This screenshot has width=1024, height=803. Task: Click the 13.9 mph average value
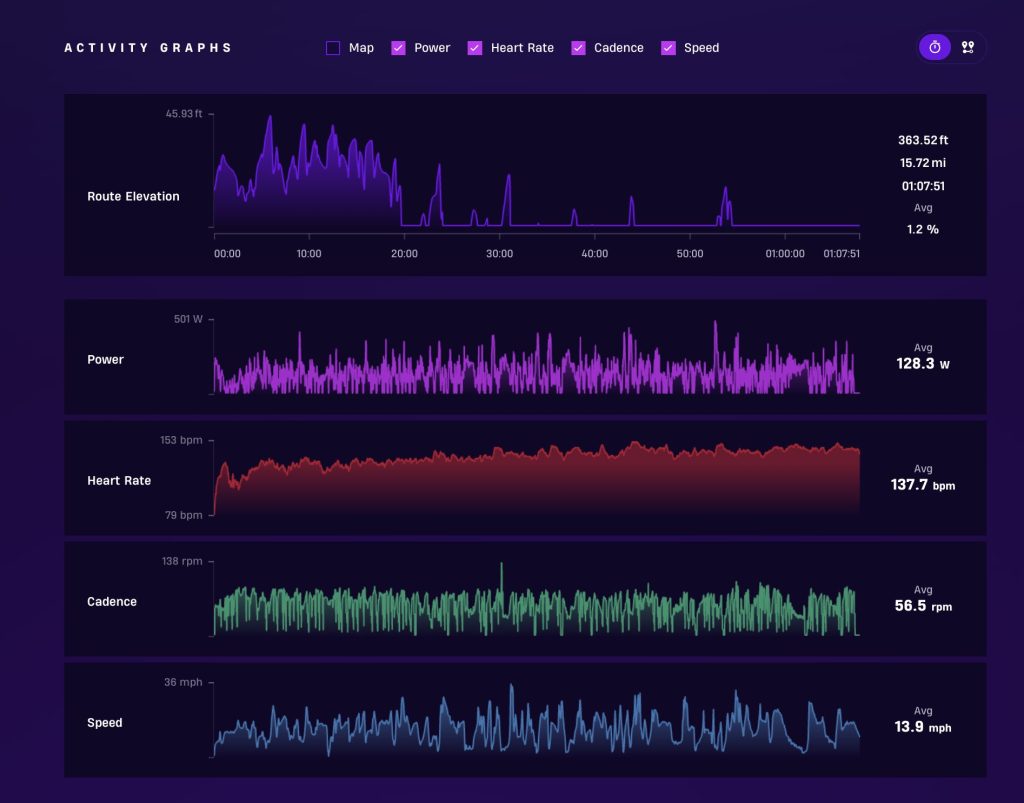pos(923,727)
